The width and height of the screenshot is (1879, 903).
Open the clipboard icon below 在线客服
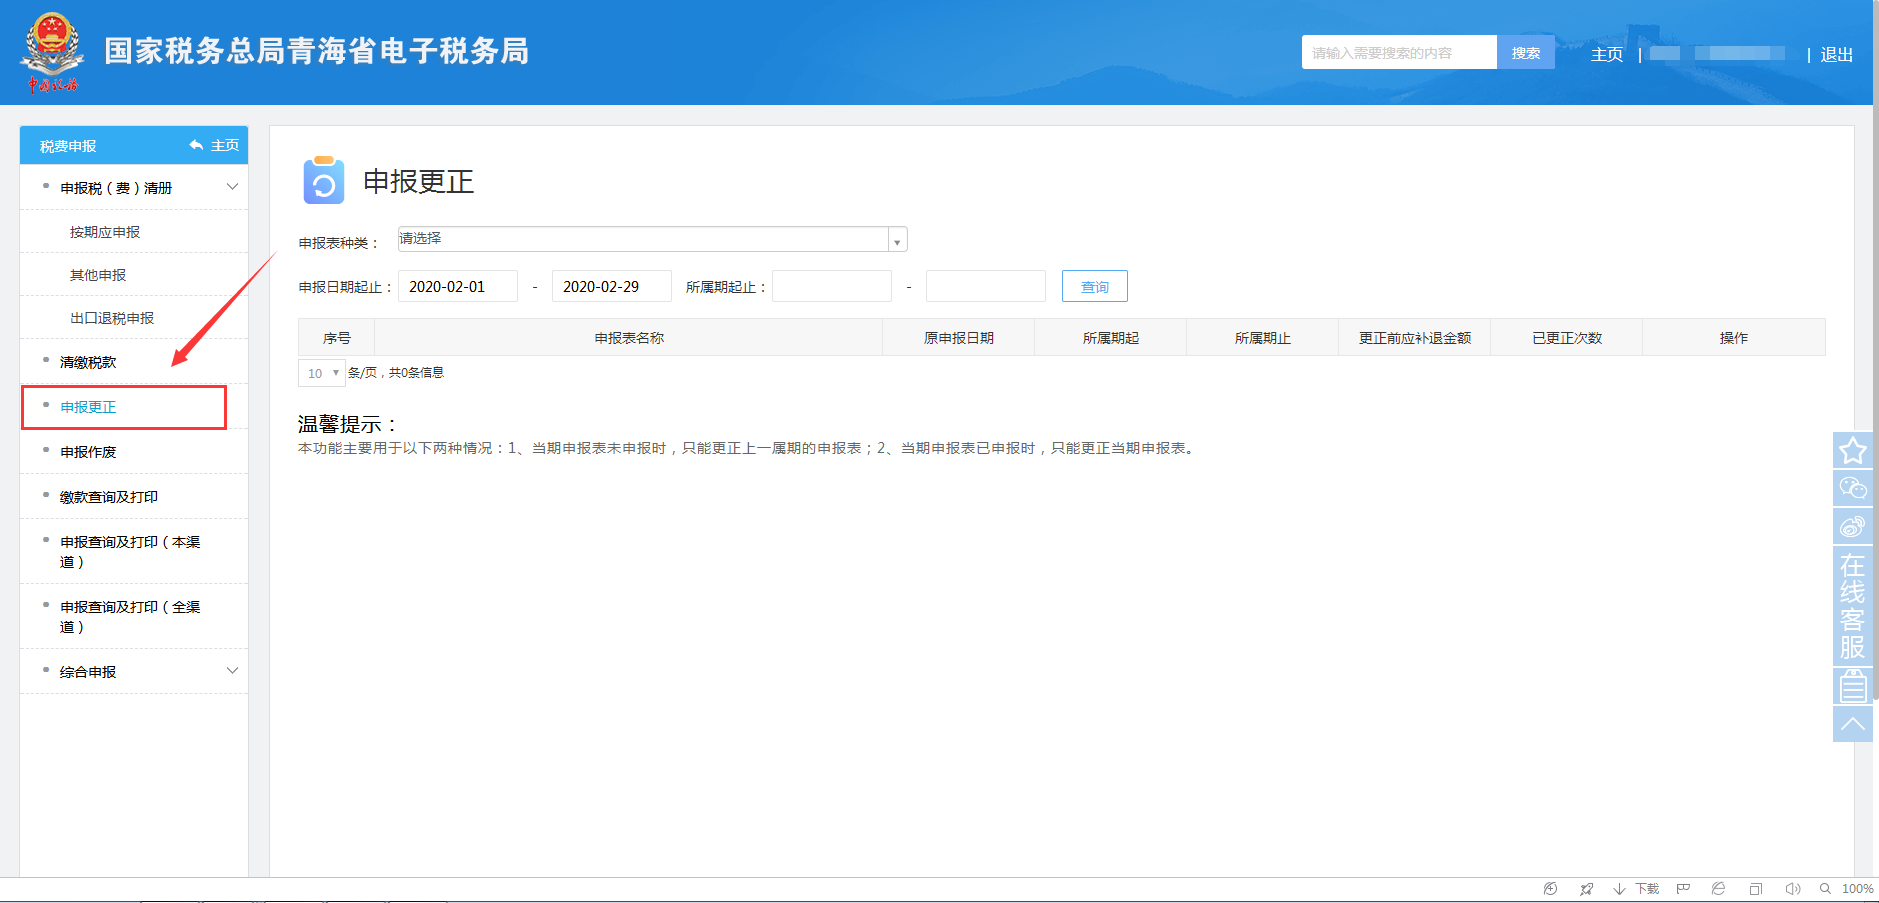pos(1852,686)
